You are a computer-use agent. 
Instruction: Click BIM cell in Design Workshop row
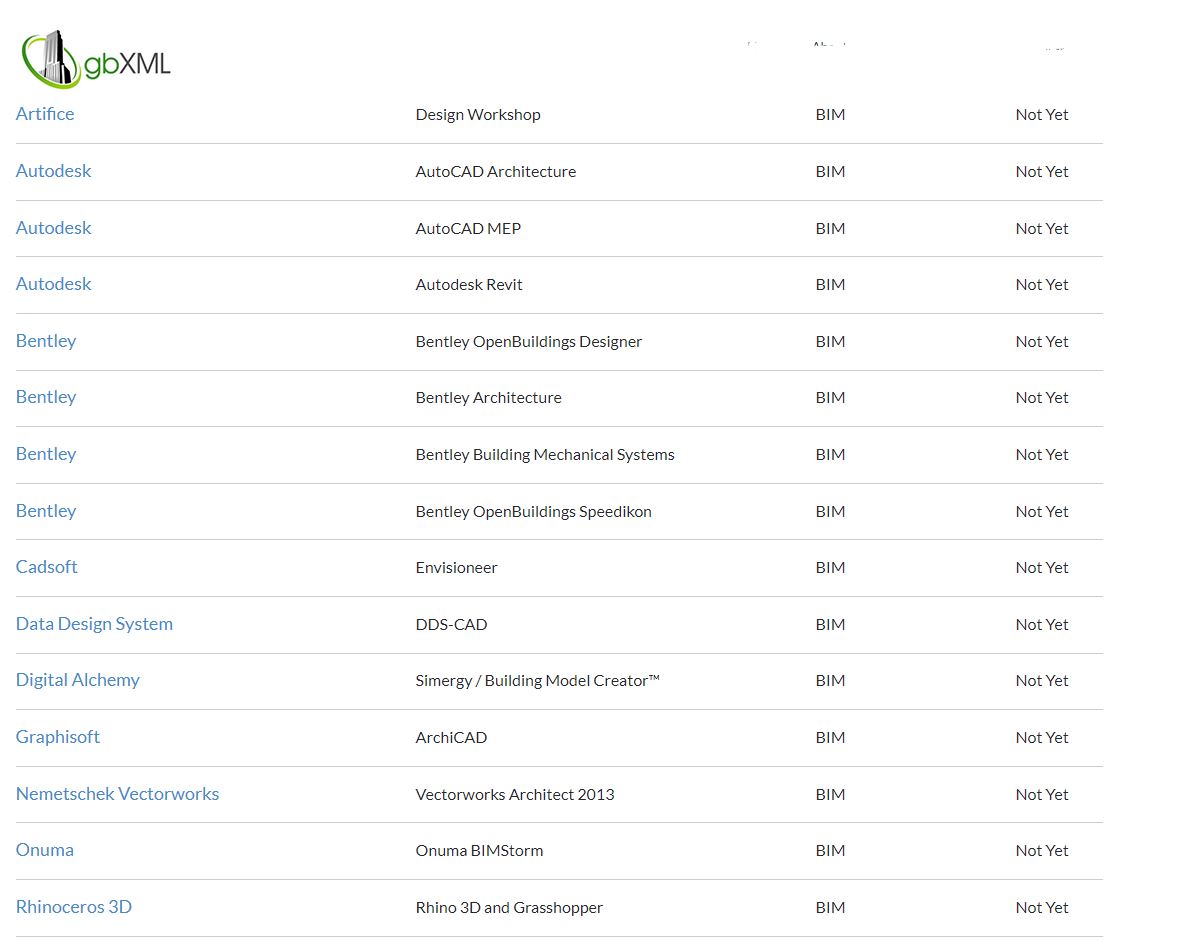[830, 115]
